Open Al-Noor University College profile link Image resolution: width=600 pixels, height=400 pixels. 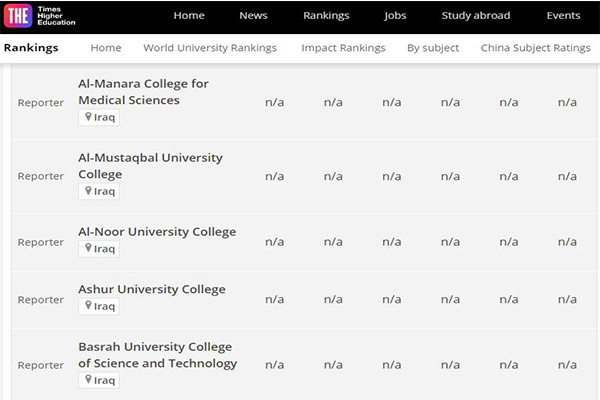[157, 232]
